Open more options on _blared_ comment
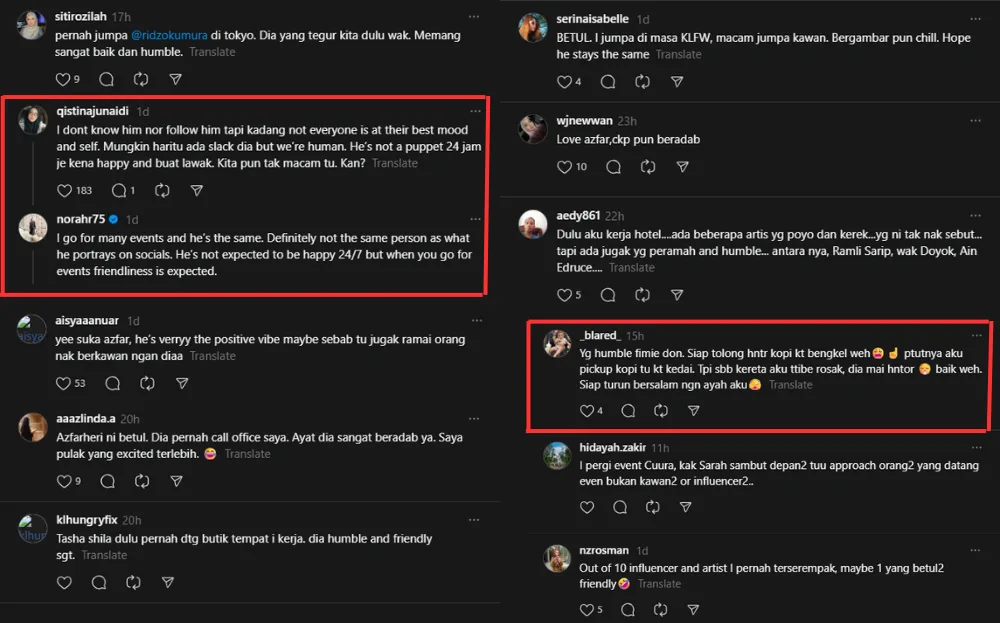Screen dimensions: 1000x623 click(x=976, y=336)
